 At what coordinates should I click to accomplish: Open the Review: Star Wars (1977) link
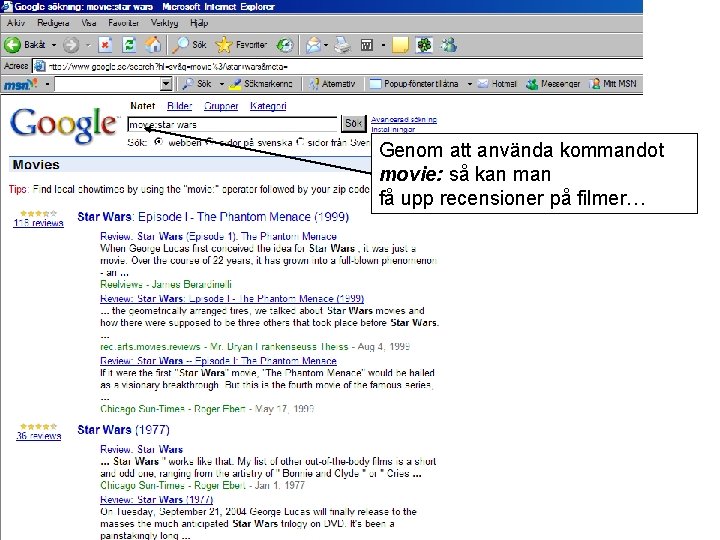click(157, 499)
